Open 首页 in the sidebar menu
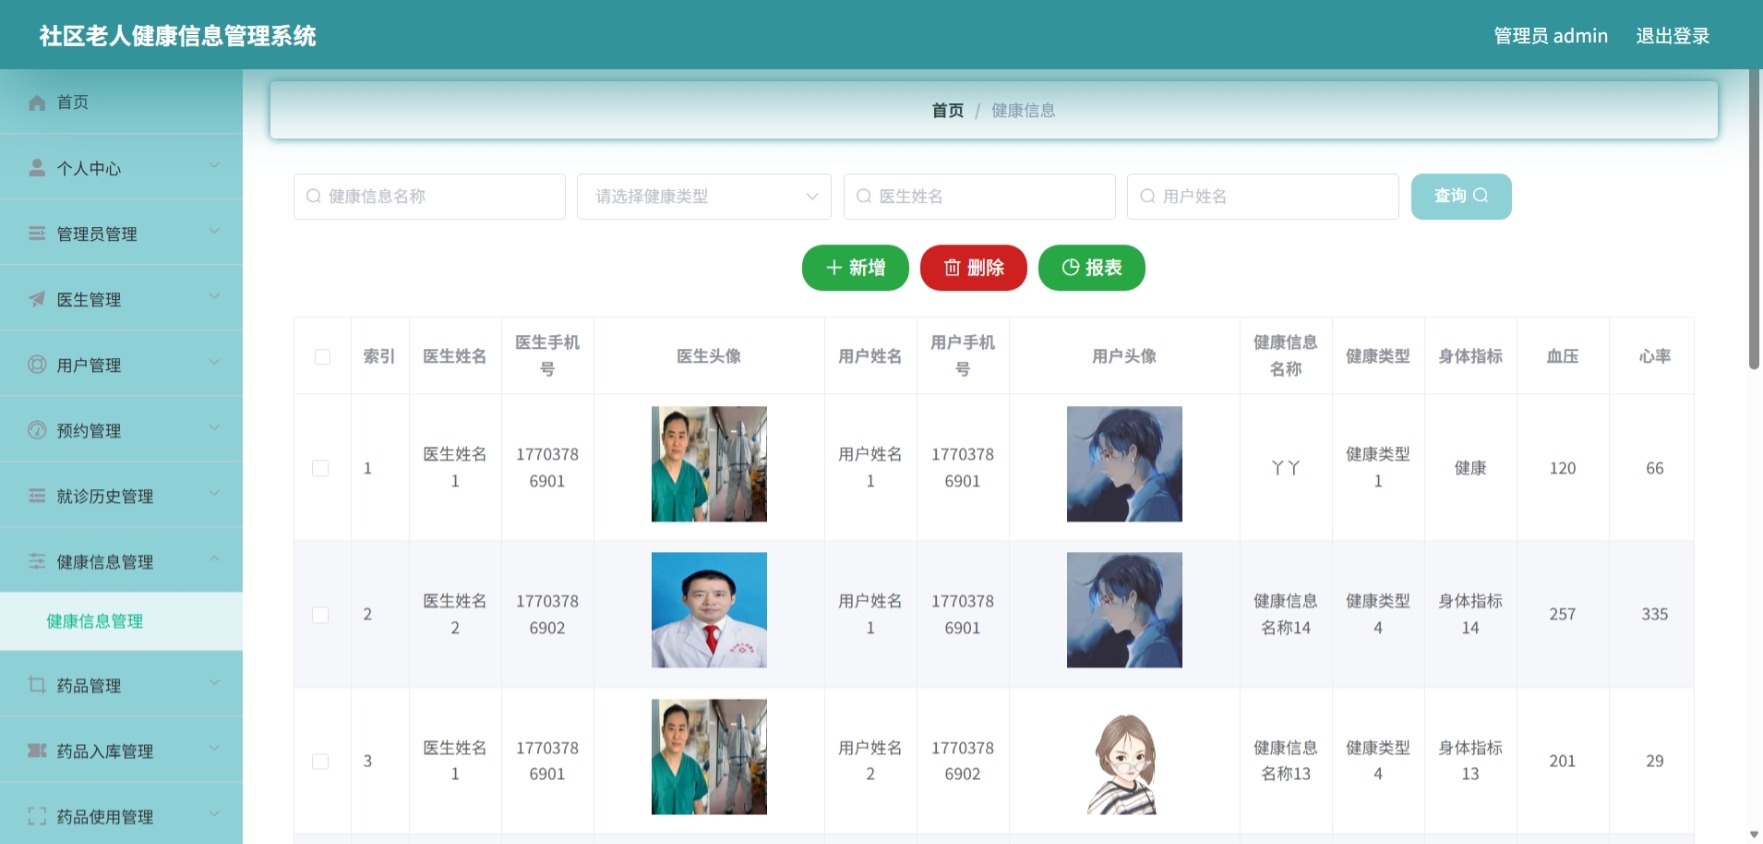Screen dimensions: 1763x844 click(121, 102)
